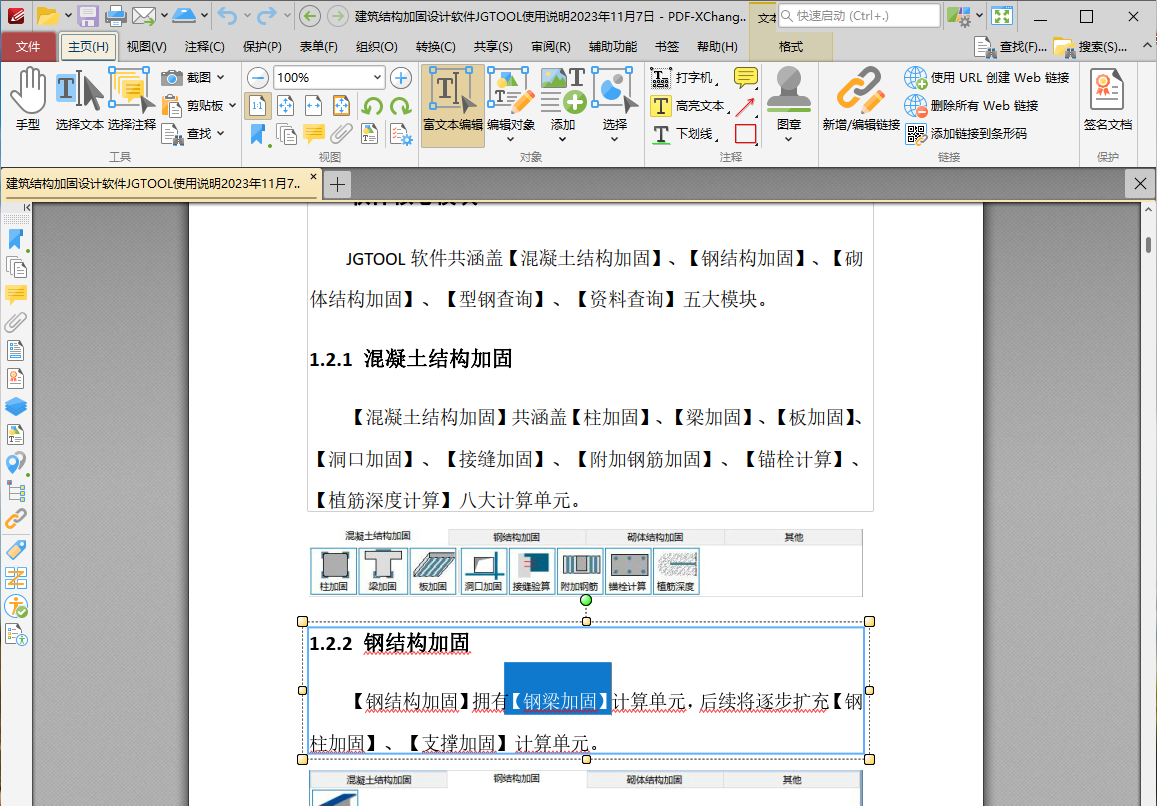1157x806 pixels.
Task: Show the Attachments pane in the sidebar
Action: pos(16,323)
